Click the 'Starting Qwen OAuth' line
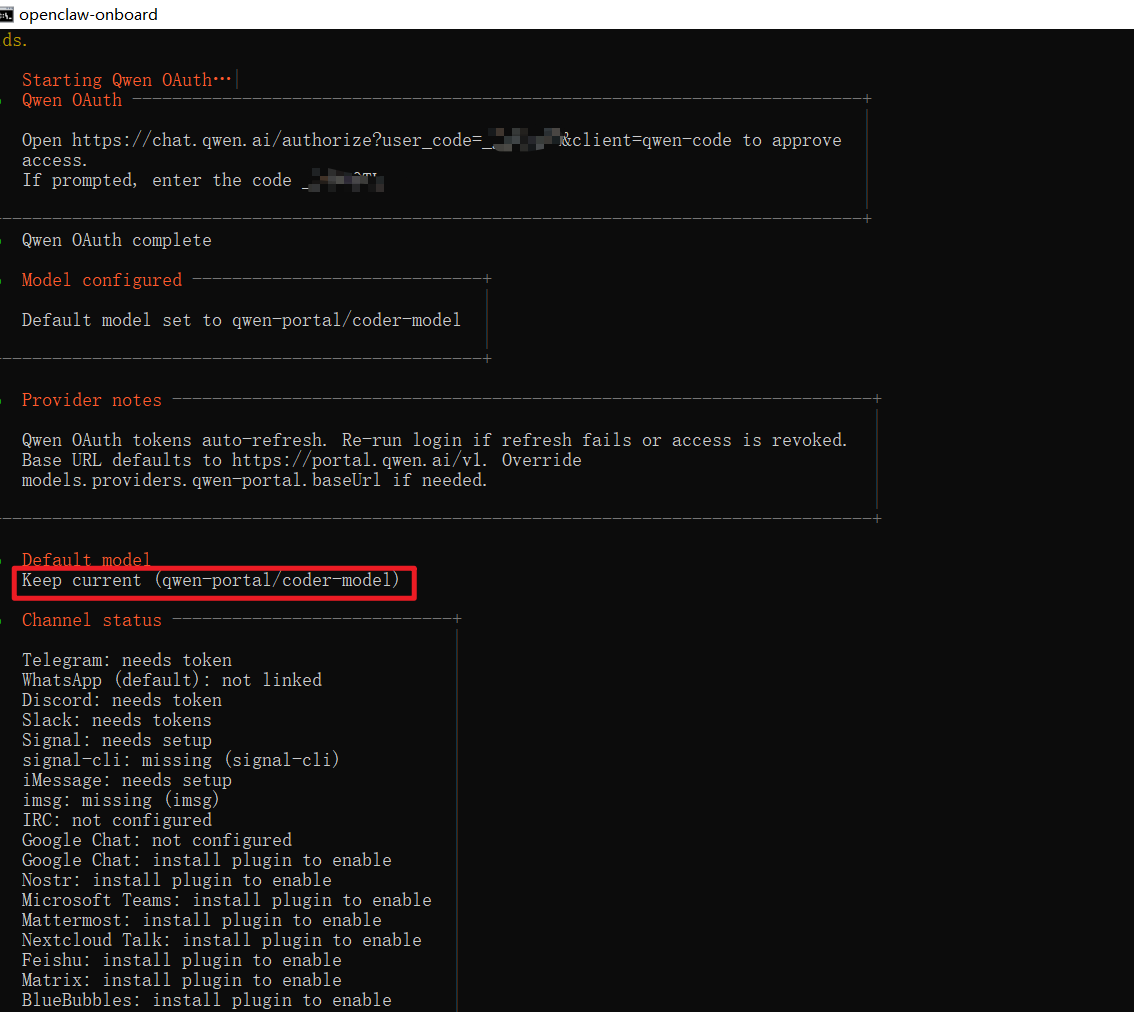Screen dimensions: 1134x1012 [x=126, y=80]
